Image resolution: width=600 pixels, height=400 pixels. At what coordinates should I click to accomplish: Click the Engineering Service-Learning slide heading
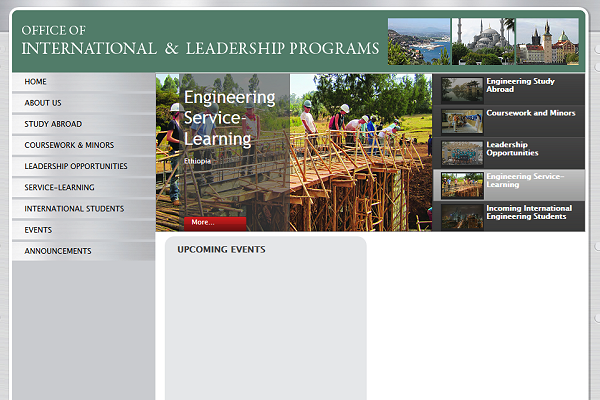[230, 118]
